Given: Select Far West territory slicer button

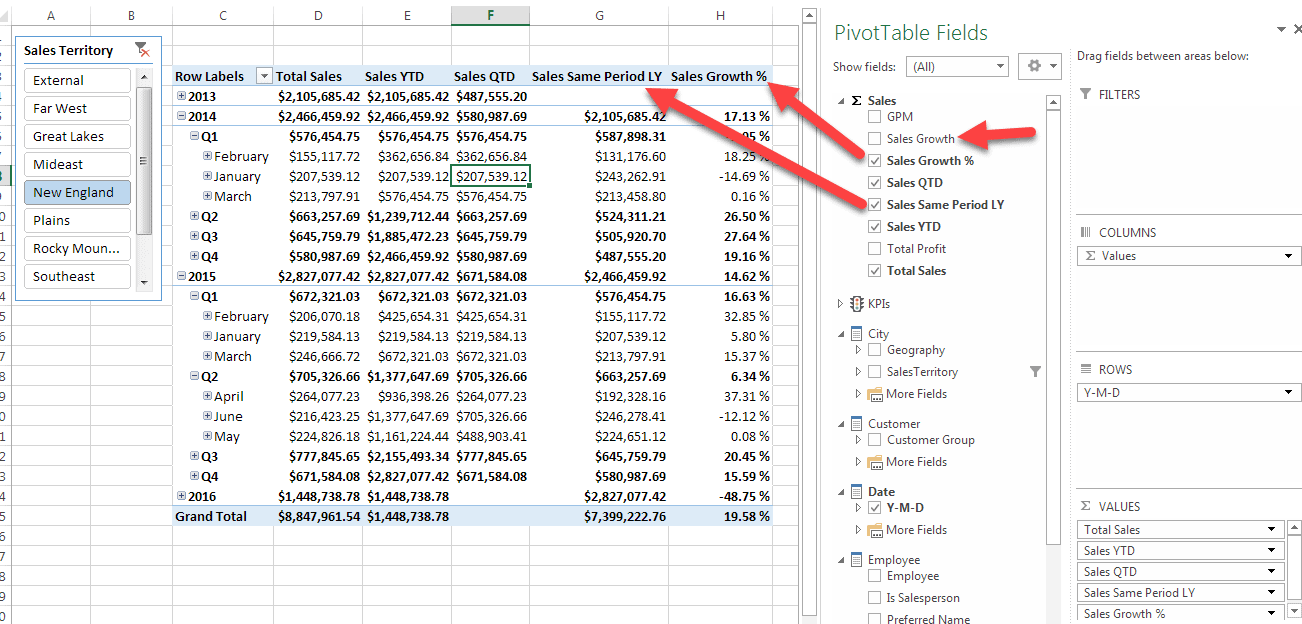Looking at the screenshot, I should click(77, 108).
